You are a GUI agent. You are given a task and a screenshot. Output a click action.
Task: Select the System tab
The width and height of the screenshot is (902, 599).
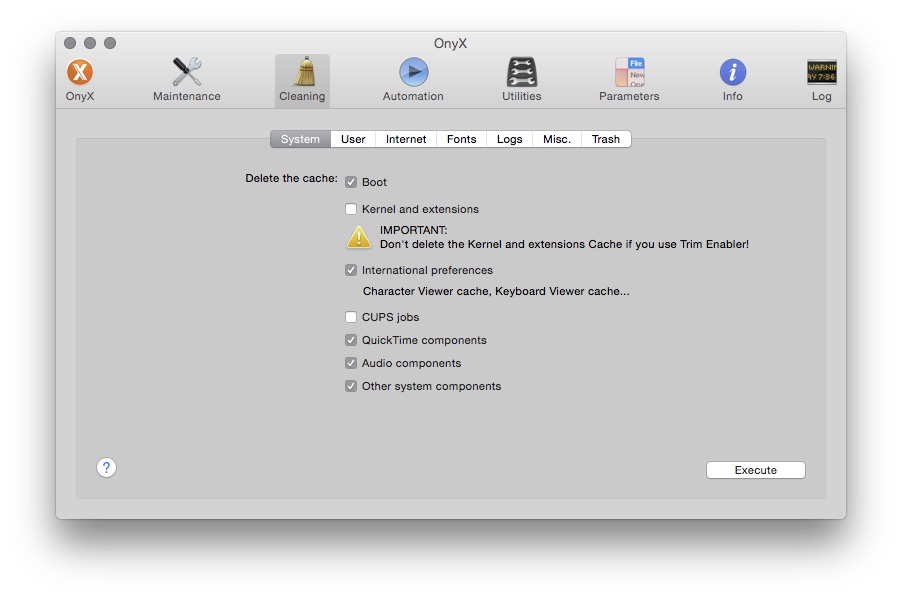tap(300, 139)
